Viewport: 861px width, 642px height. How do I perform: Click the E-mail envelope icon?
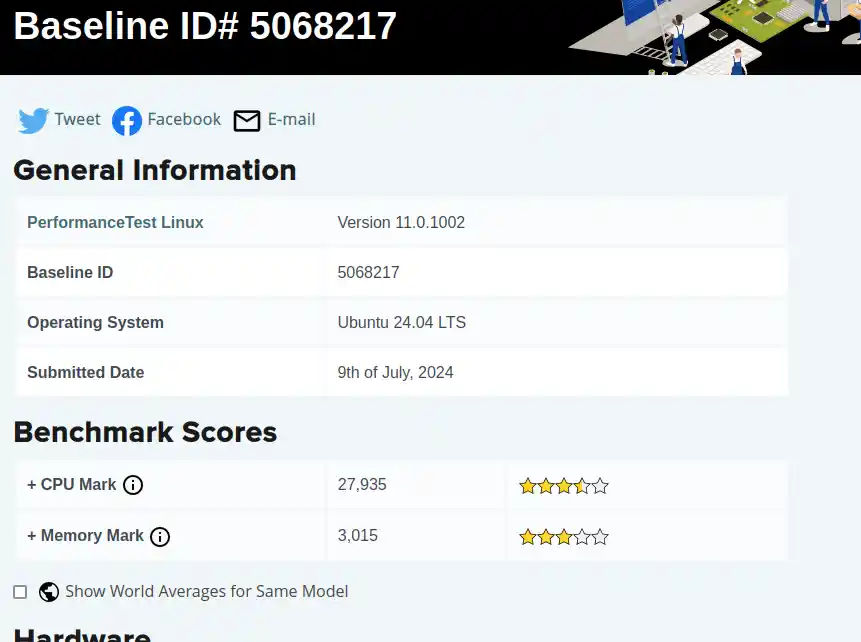point(247,121)
